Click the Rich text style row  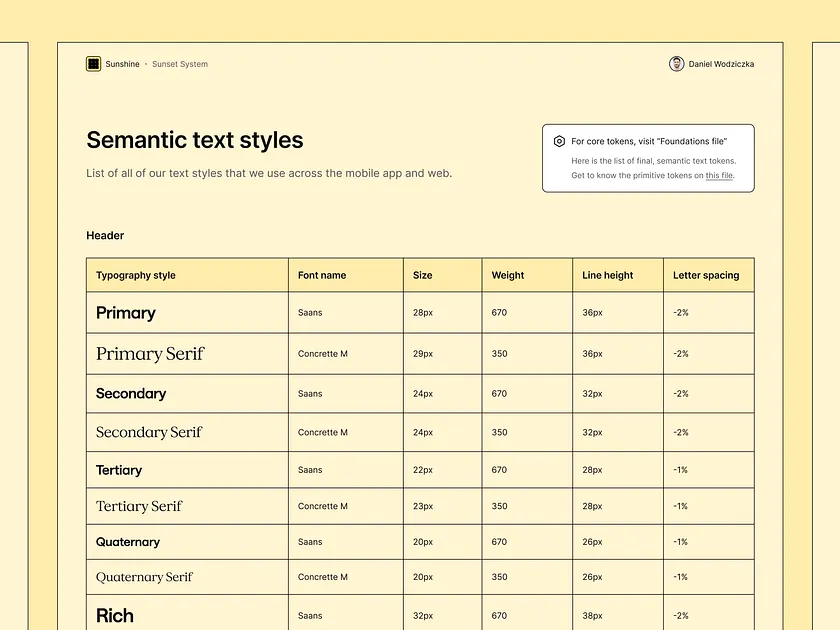point(114,615)
